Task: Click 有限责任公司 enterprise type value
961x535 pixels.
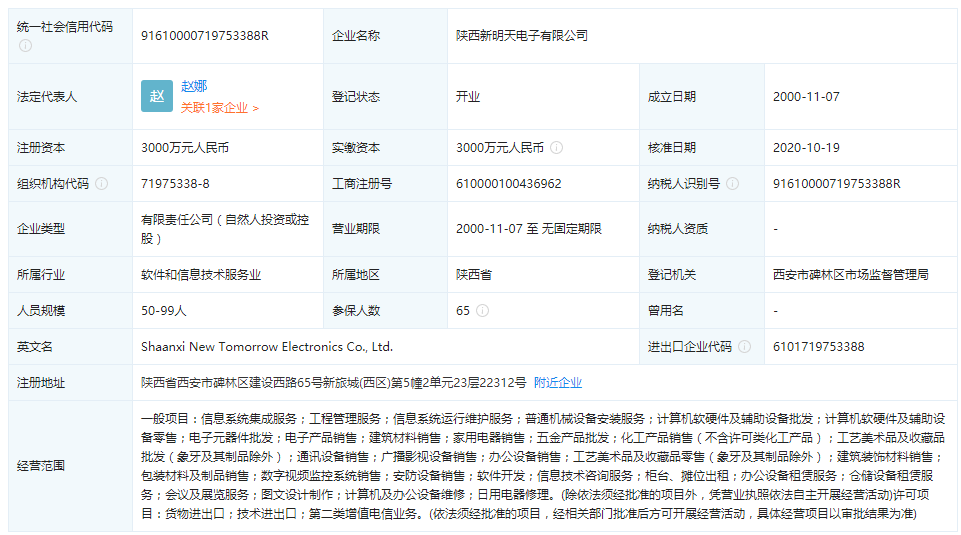Action: coord(225,229)
